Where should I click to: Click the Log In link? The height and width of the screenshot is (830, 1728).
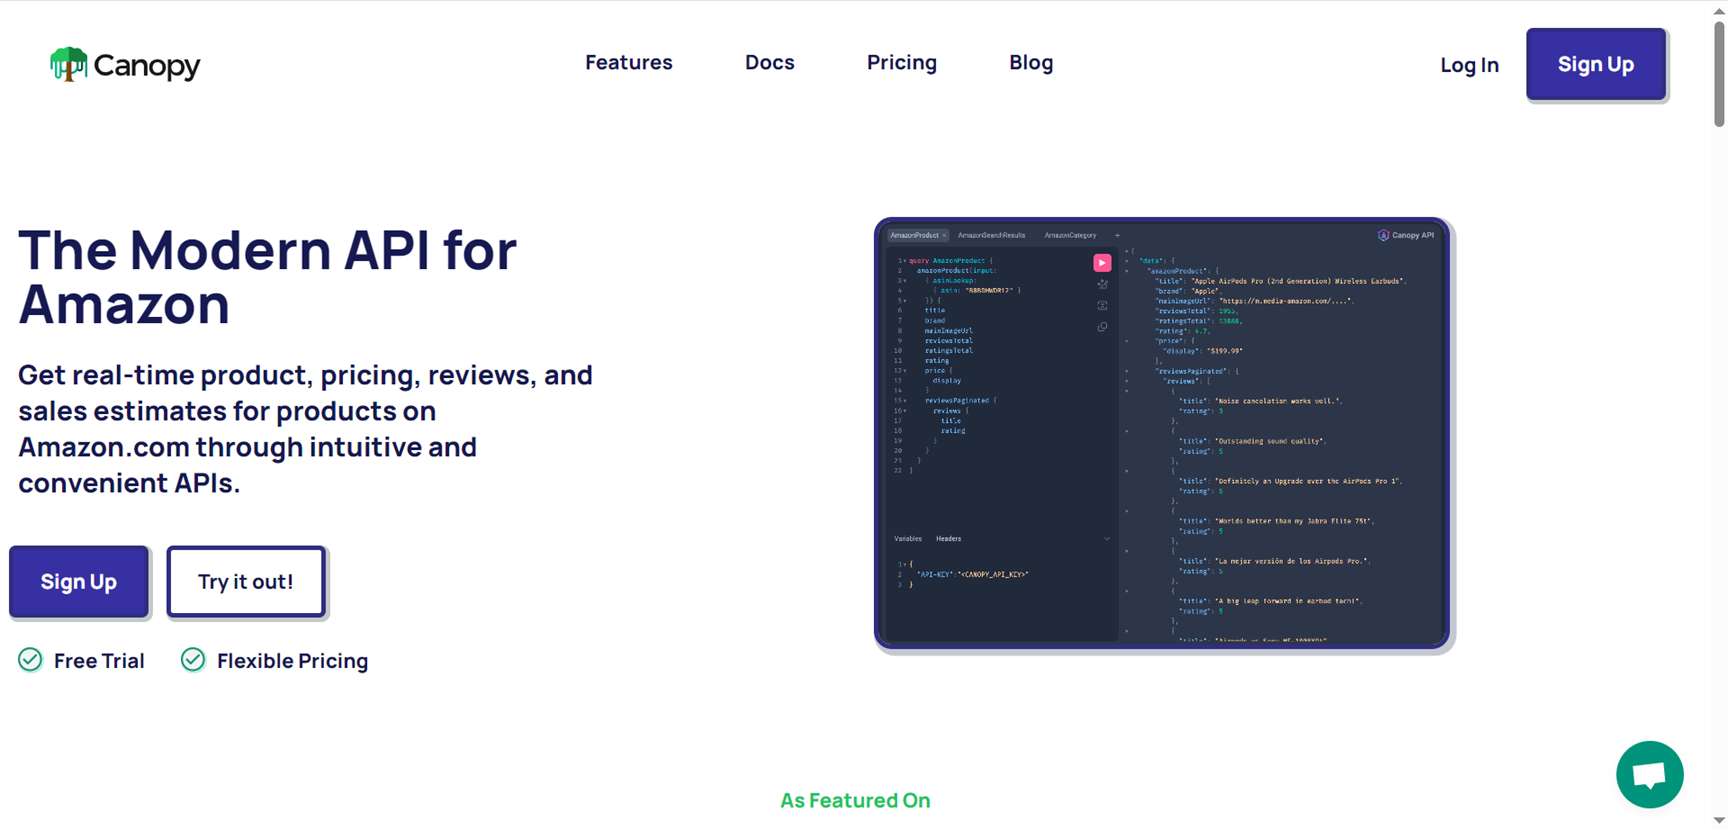coord(1469,65)
